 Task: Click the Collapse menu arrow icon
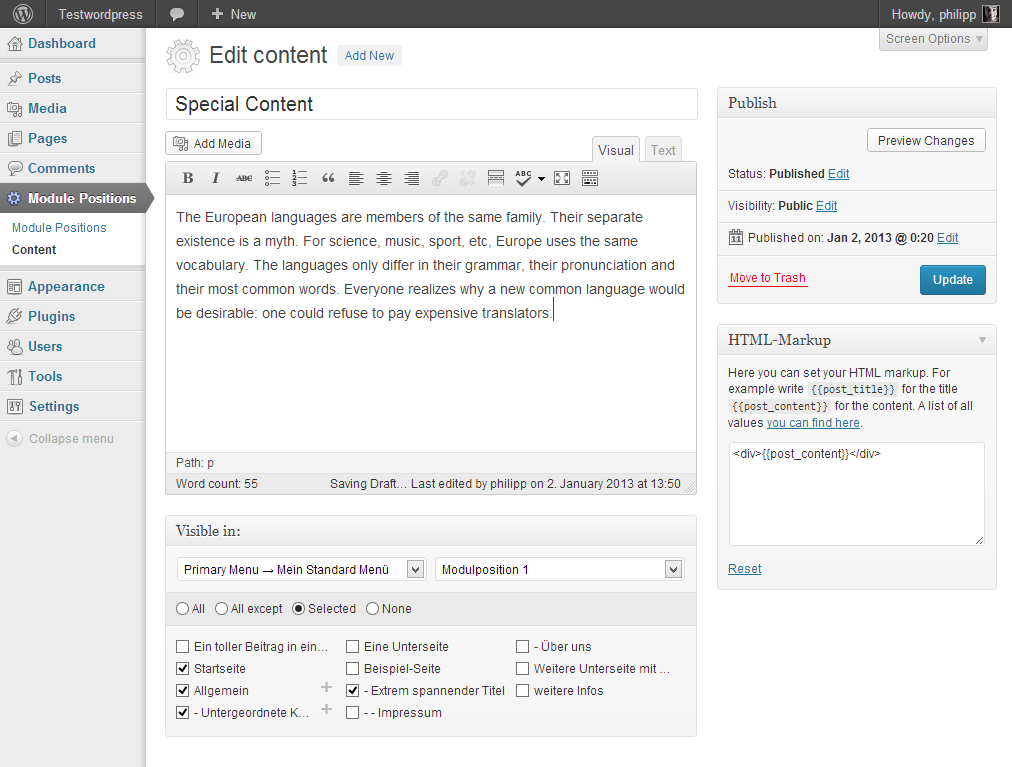[14, 438]
